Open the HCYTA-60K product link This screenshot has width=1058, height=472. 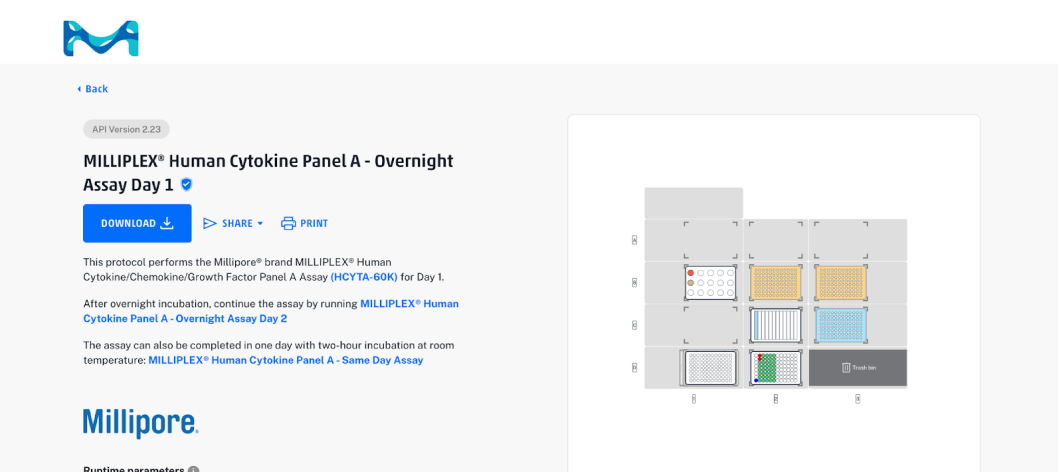(x=364, y=277)
